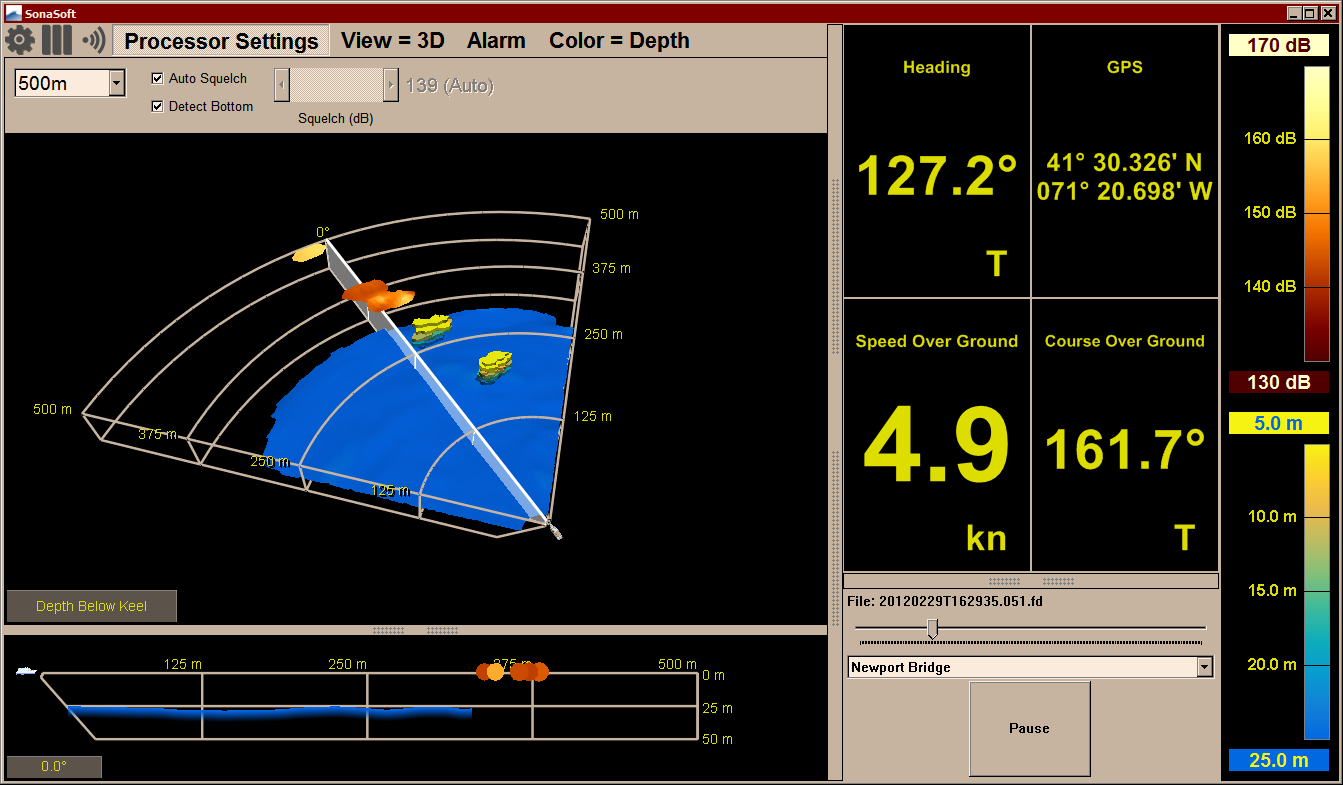Click the ship icon in profile view
This screenshot has height=785, width=1343.
[x=26, y=671]
